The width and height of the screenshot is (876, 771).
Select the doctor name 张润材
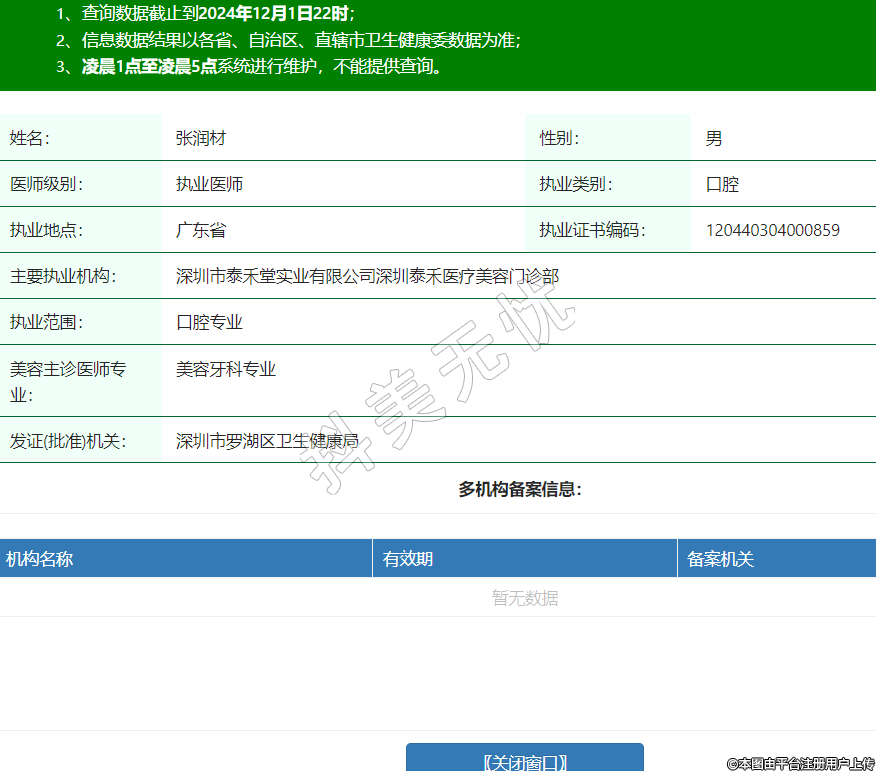(201, 138)
